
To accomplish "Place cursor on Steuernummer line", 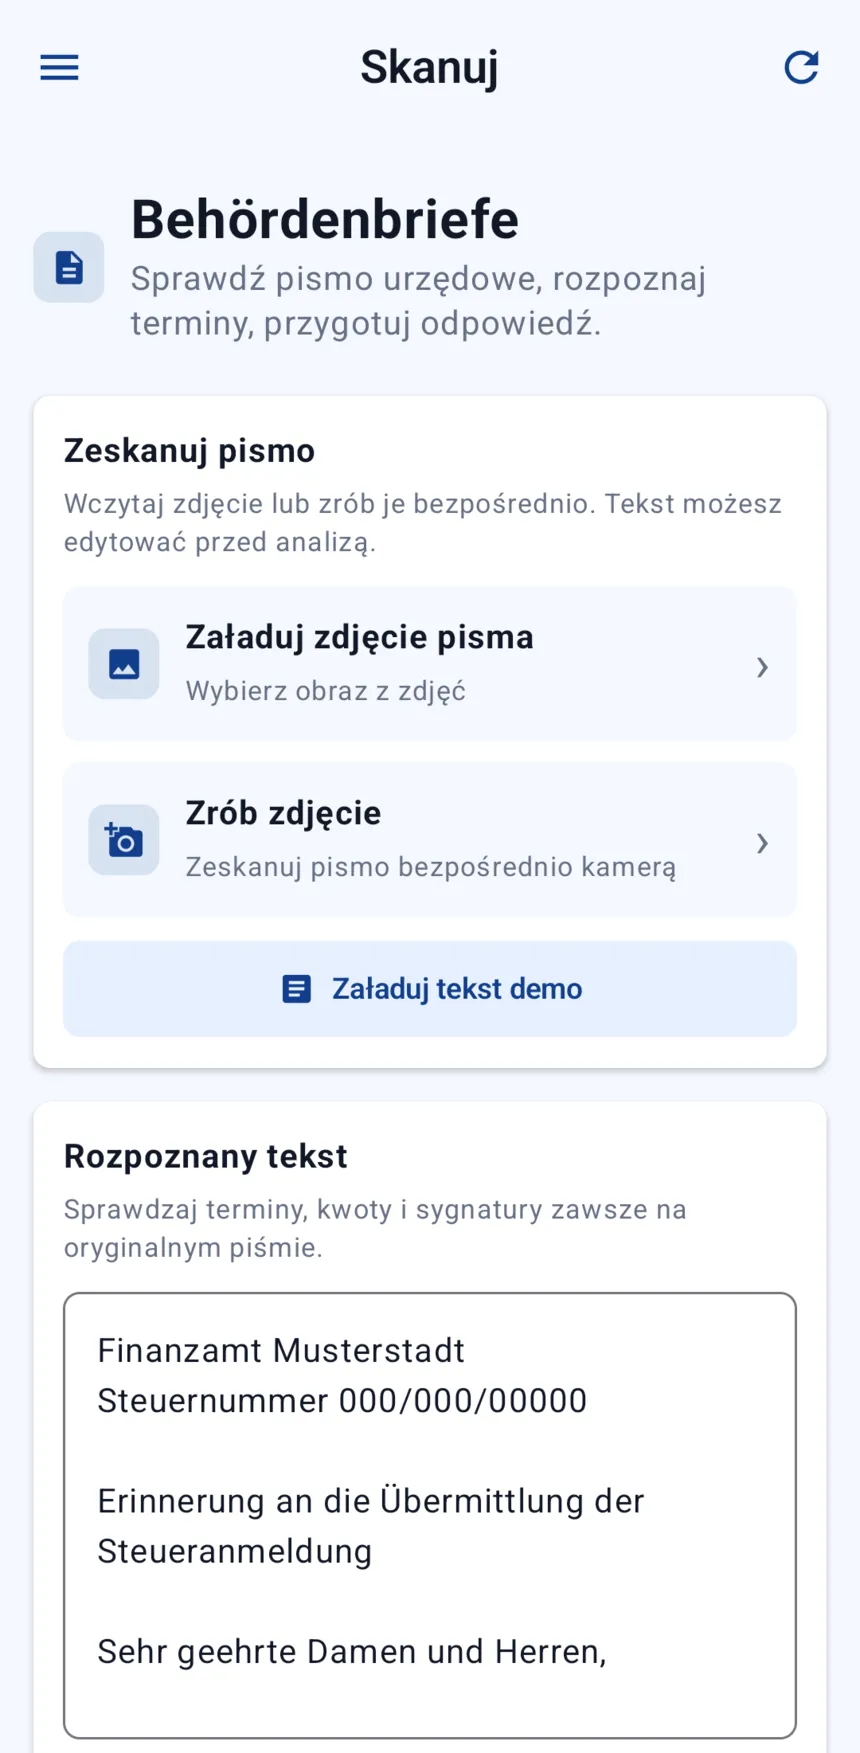I will (342, 1401).
